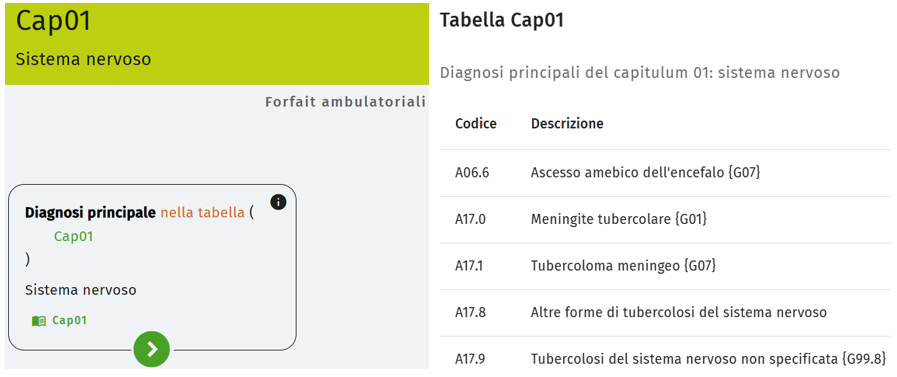Click the green arrow circle button

[x=152, y=349]
